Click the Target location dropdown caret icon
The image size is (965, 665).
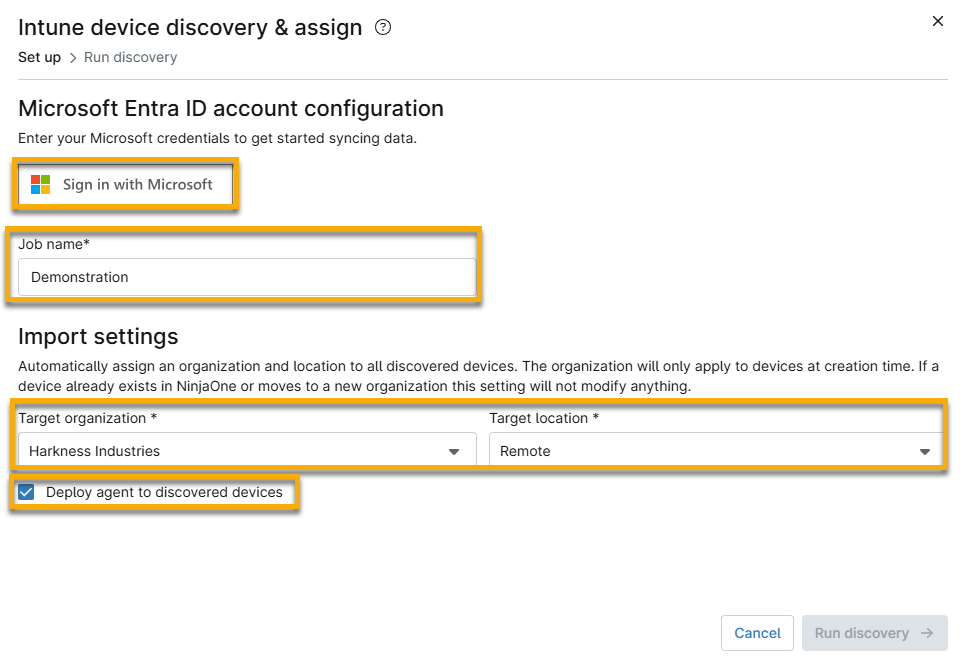[924, 450]
